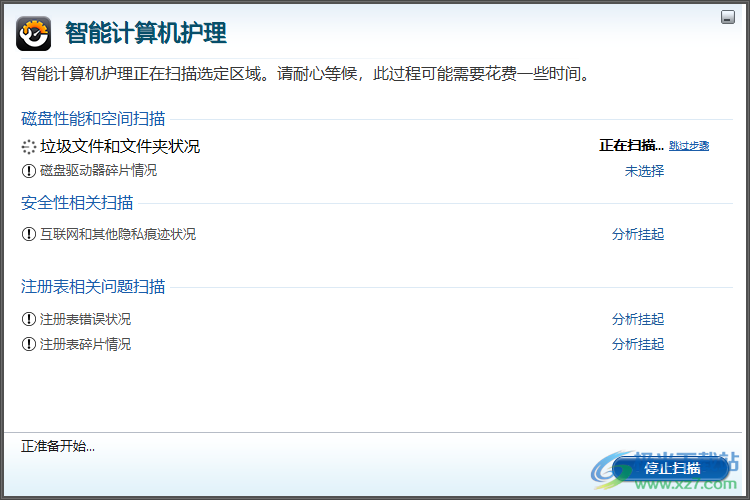Click the 智能计算机护理 app logo icon

click(33, 33)
